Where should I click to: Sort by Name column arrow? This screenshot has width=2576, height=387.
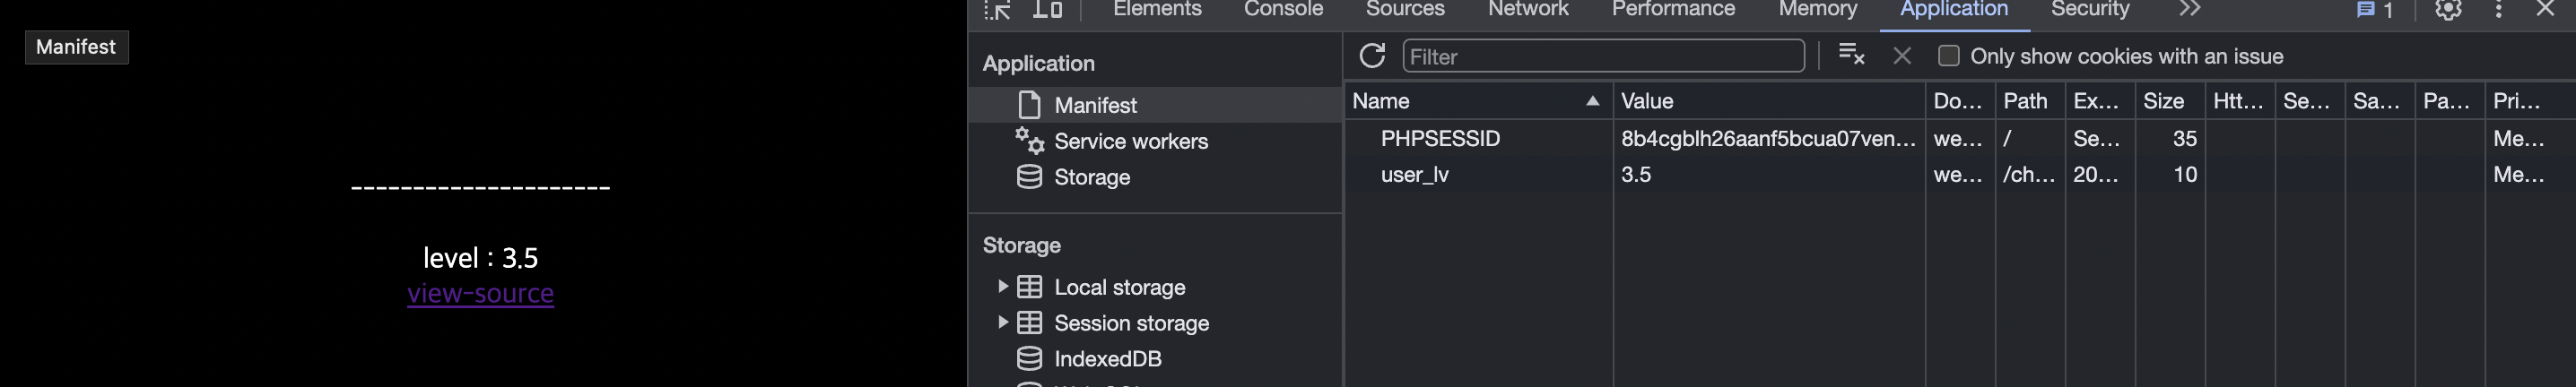(1593, 101)
